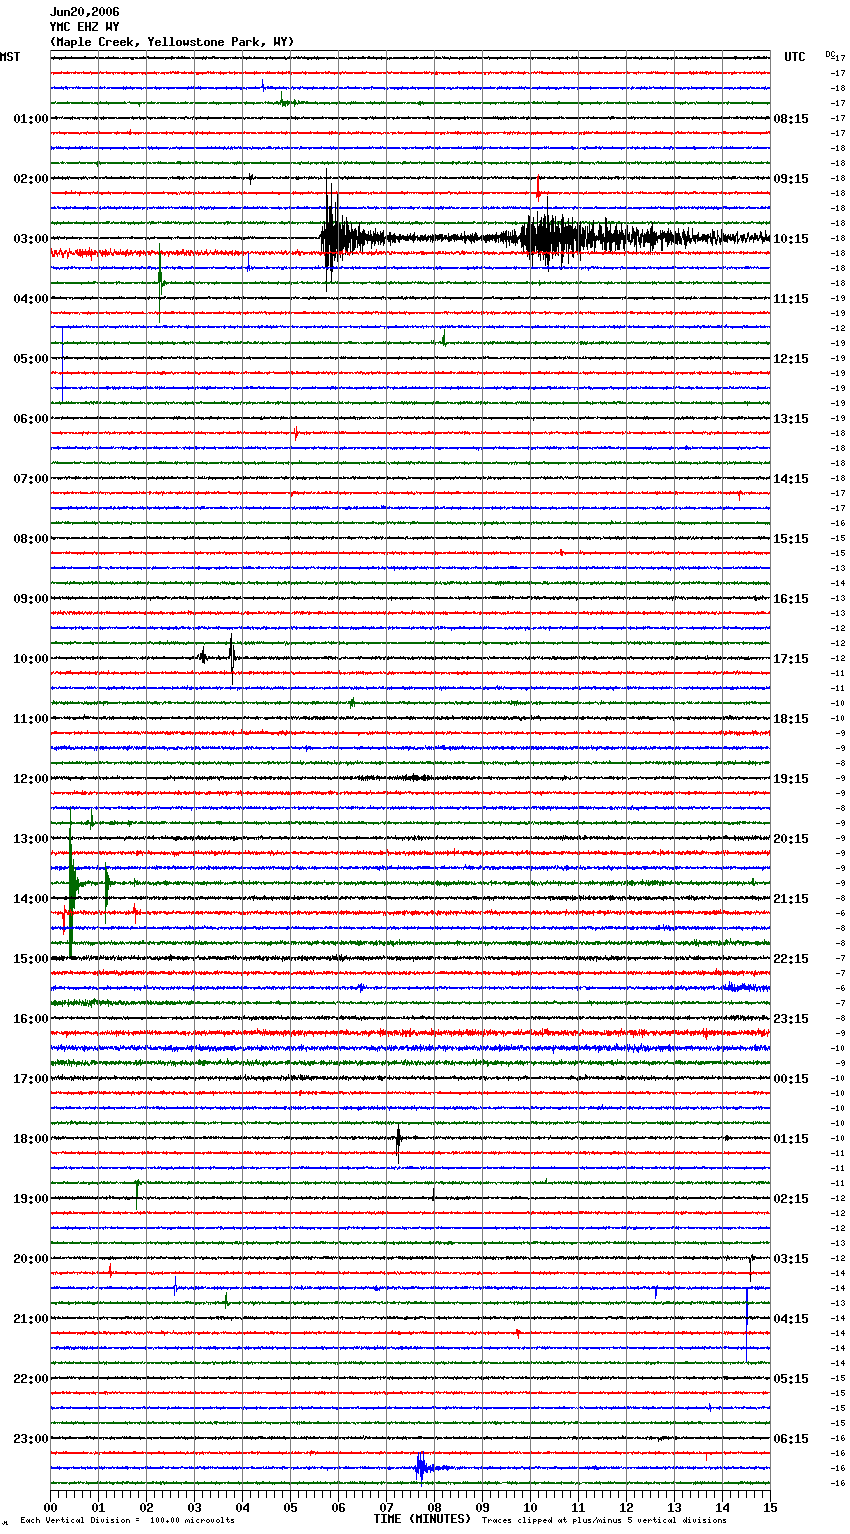Click the 23:15 UTC row label
Screen dimensions: 850x1534
tap(791, 1019)
